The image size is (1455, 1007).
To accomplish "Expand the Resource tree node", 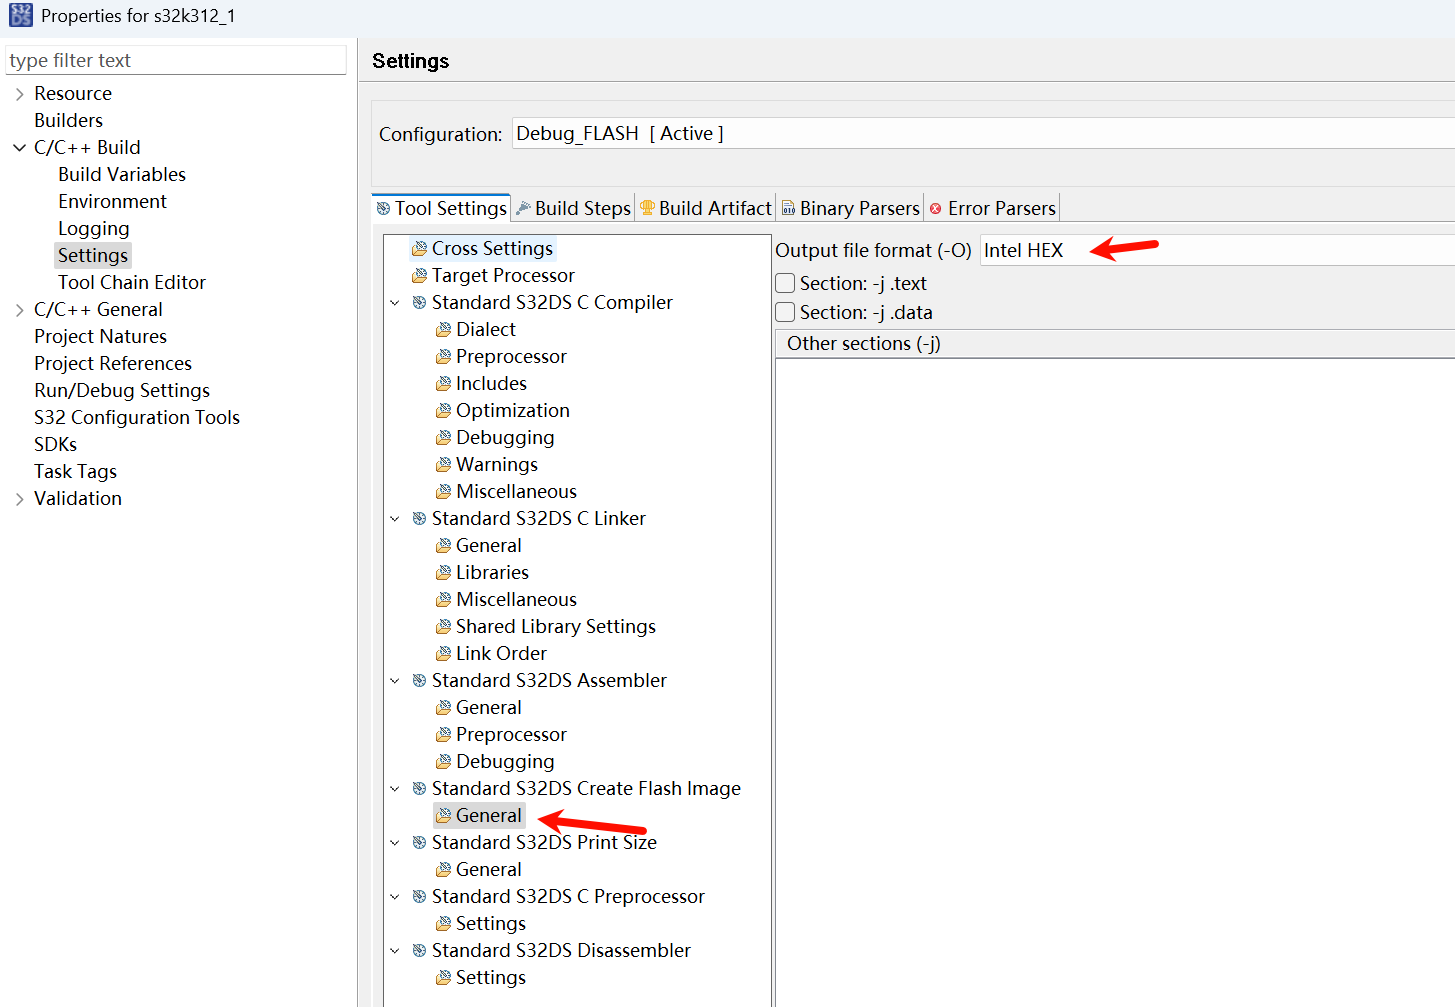I will [x=19, y=94].
